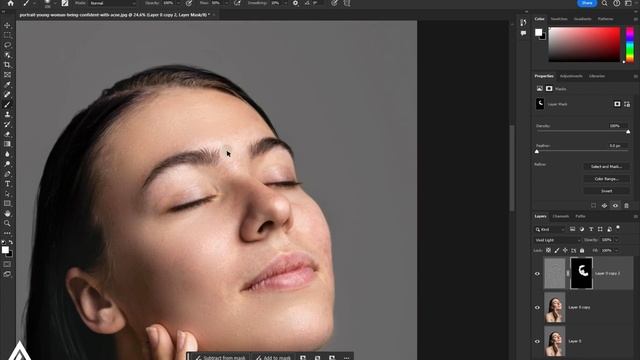Toggle the layer filter switch

click(618, 228)
